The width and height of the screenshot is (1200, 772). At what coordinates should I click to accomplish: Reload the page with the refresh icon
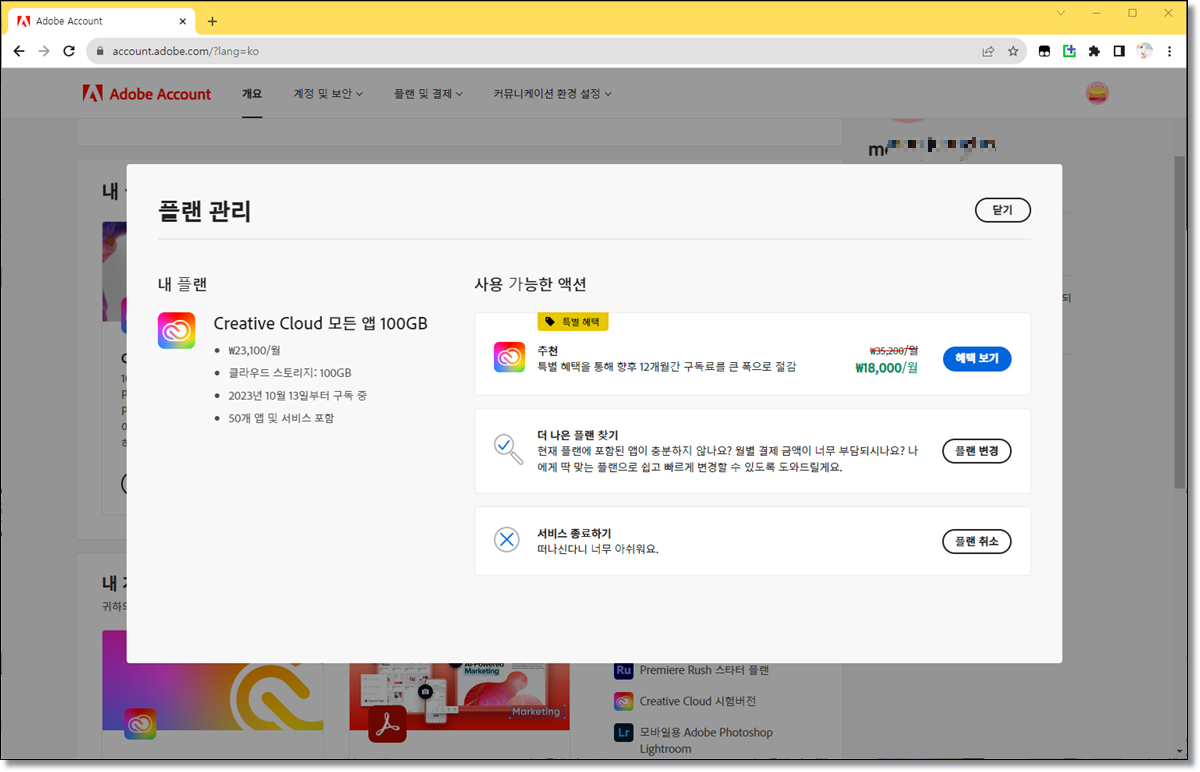coord(69,51)
